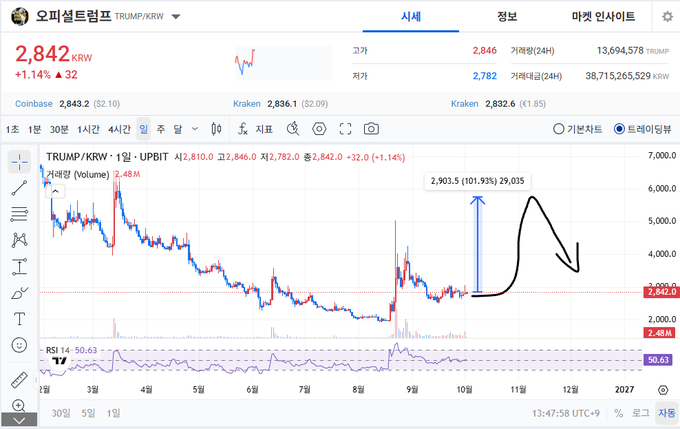Switch to the 시세 tab

pyautogui.click(x=411, y=16)
